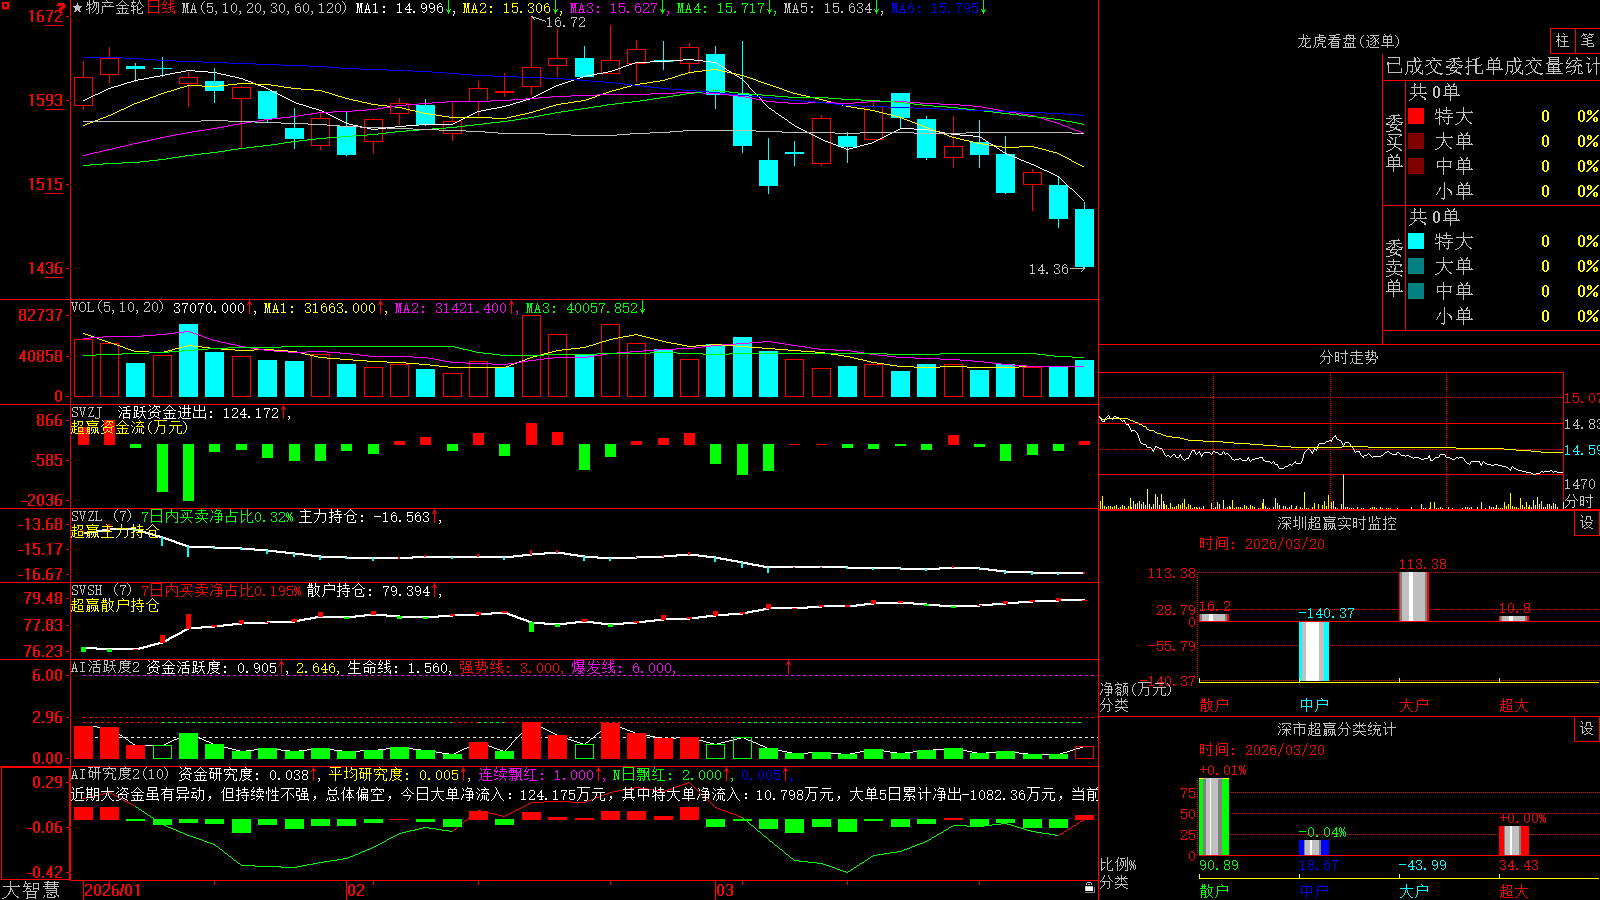Click the 深市超赢分类统计 panel title

click(x=1336, y=729)
